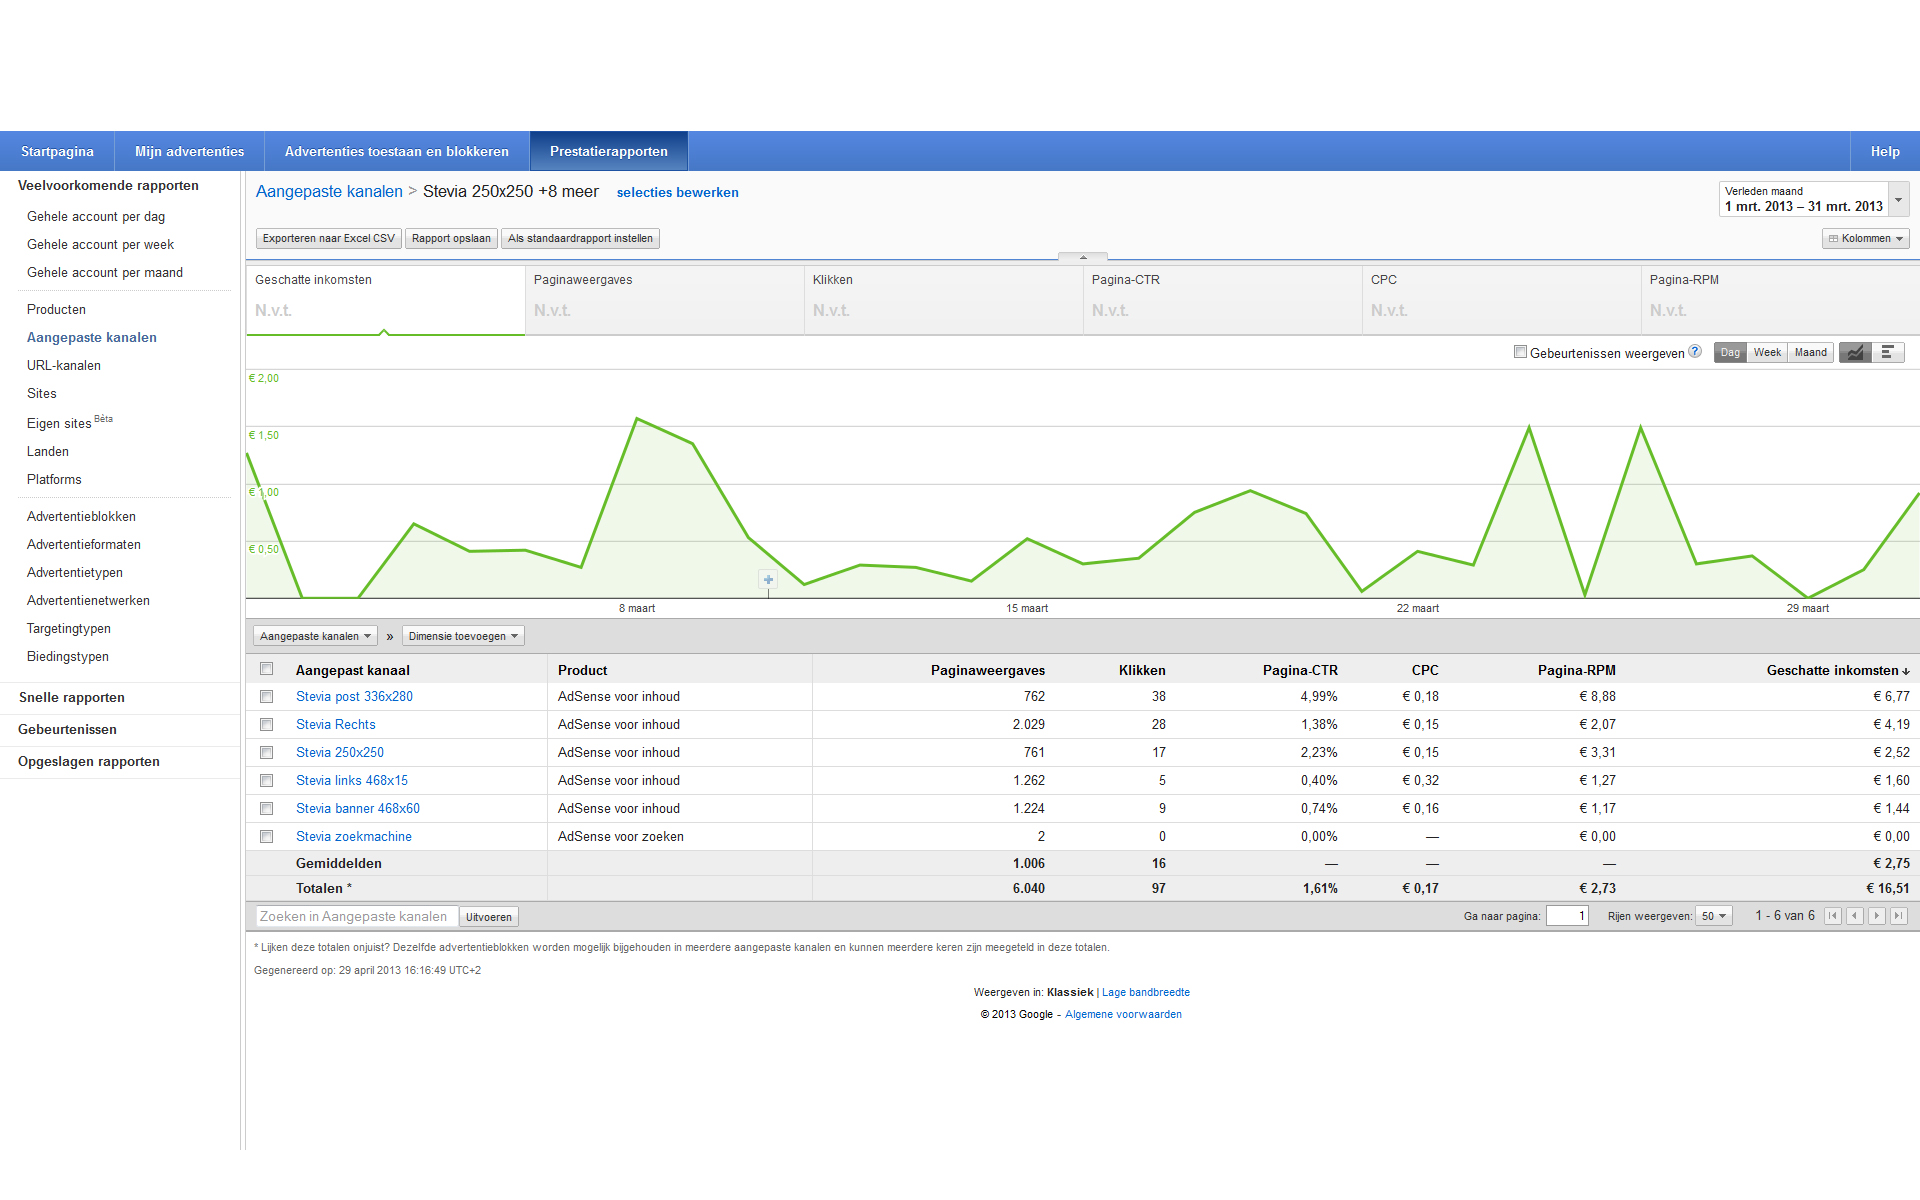
Task: Open Gehele account per dag report
Action: tap(96, 216)
